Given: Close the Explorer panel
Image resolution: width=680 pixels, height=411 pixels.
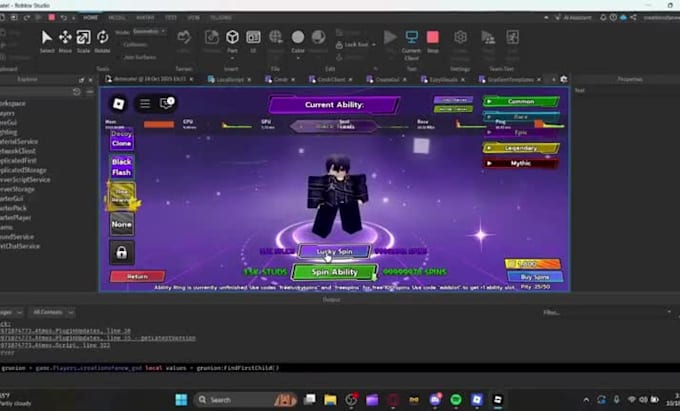Looking at the screenshot, I should [91, 80].
